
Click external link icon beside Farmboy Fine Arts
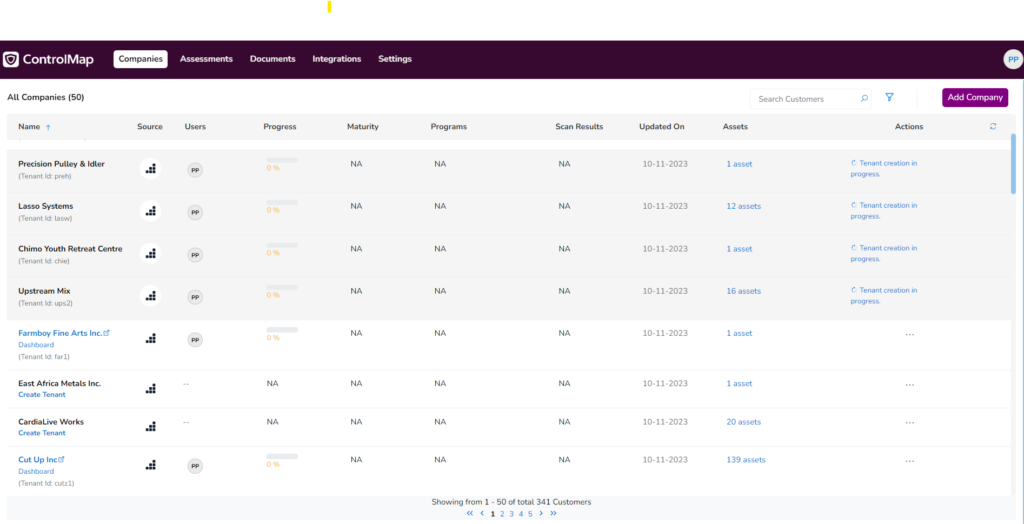106,333
